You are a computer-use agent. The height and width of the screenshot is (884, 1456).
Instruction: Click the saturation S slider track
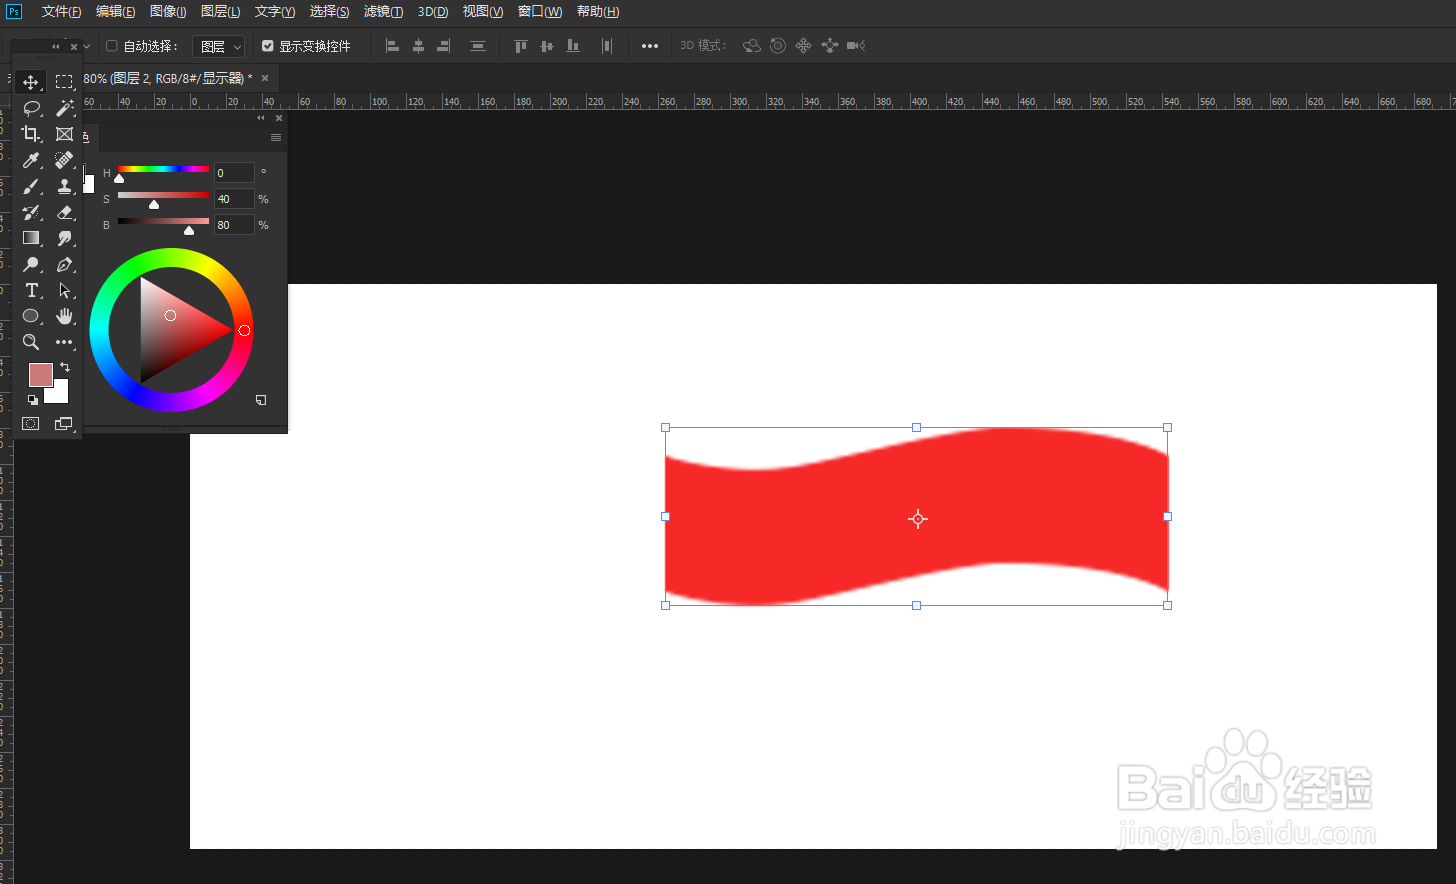coord(163,195)
